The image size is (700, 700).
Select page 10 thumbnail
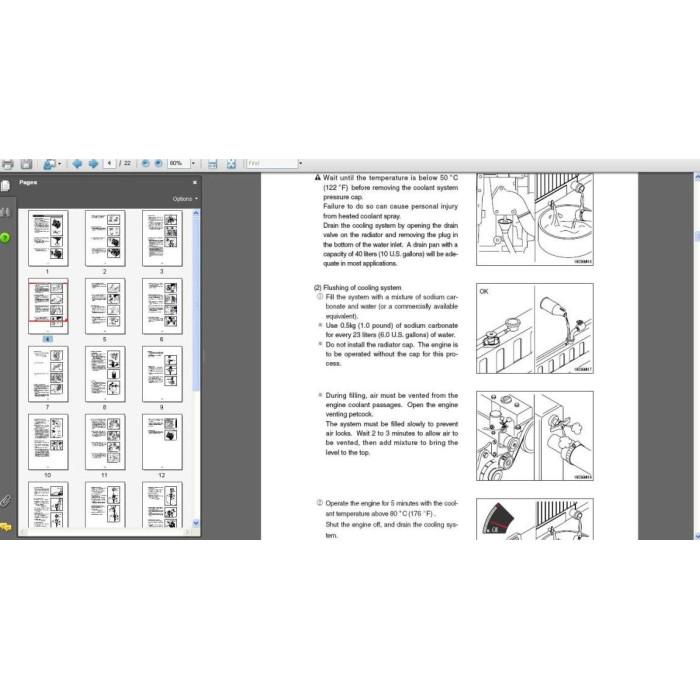[x=48, y=442]
